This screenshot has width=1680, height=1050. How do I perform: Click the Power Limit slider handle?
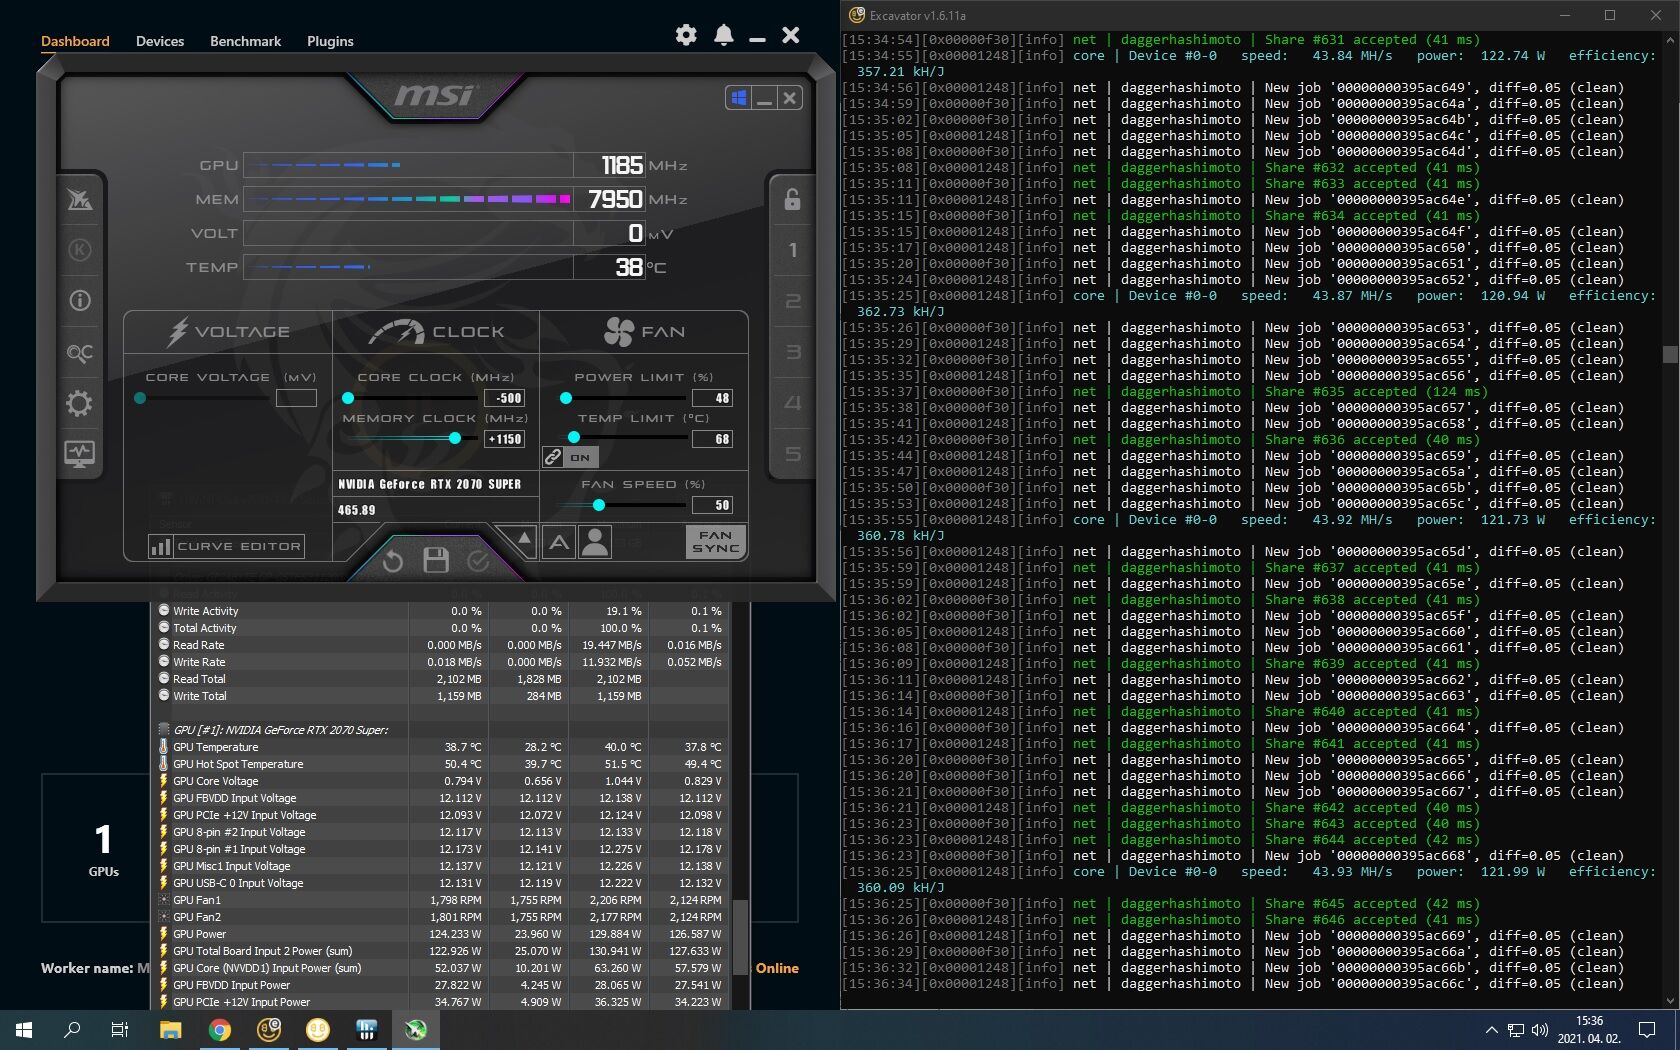coord(566,398)
